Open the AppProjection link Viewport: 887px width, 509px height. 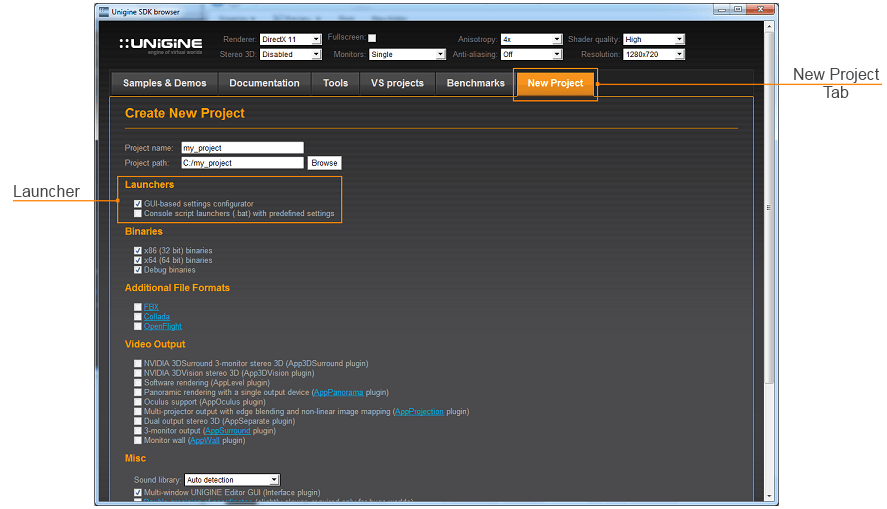[x=419, y=412]
